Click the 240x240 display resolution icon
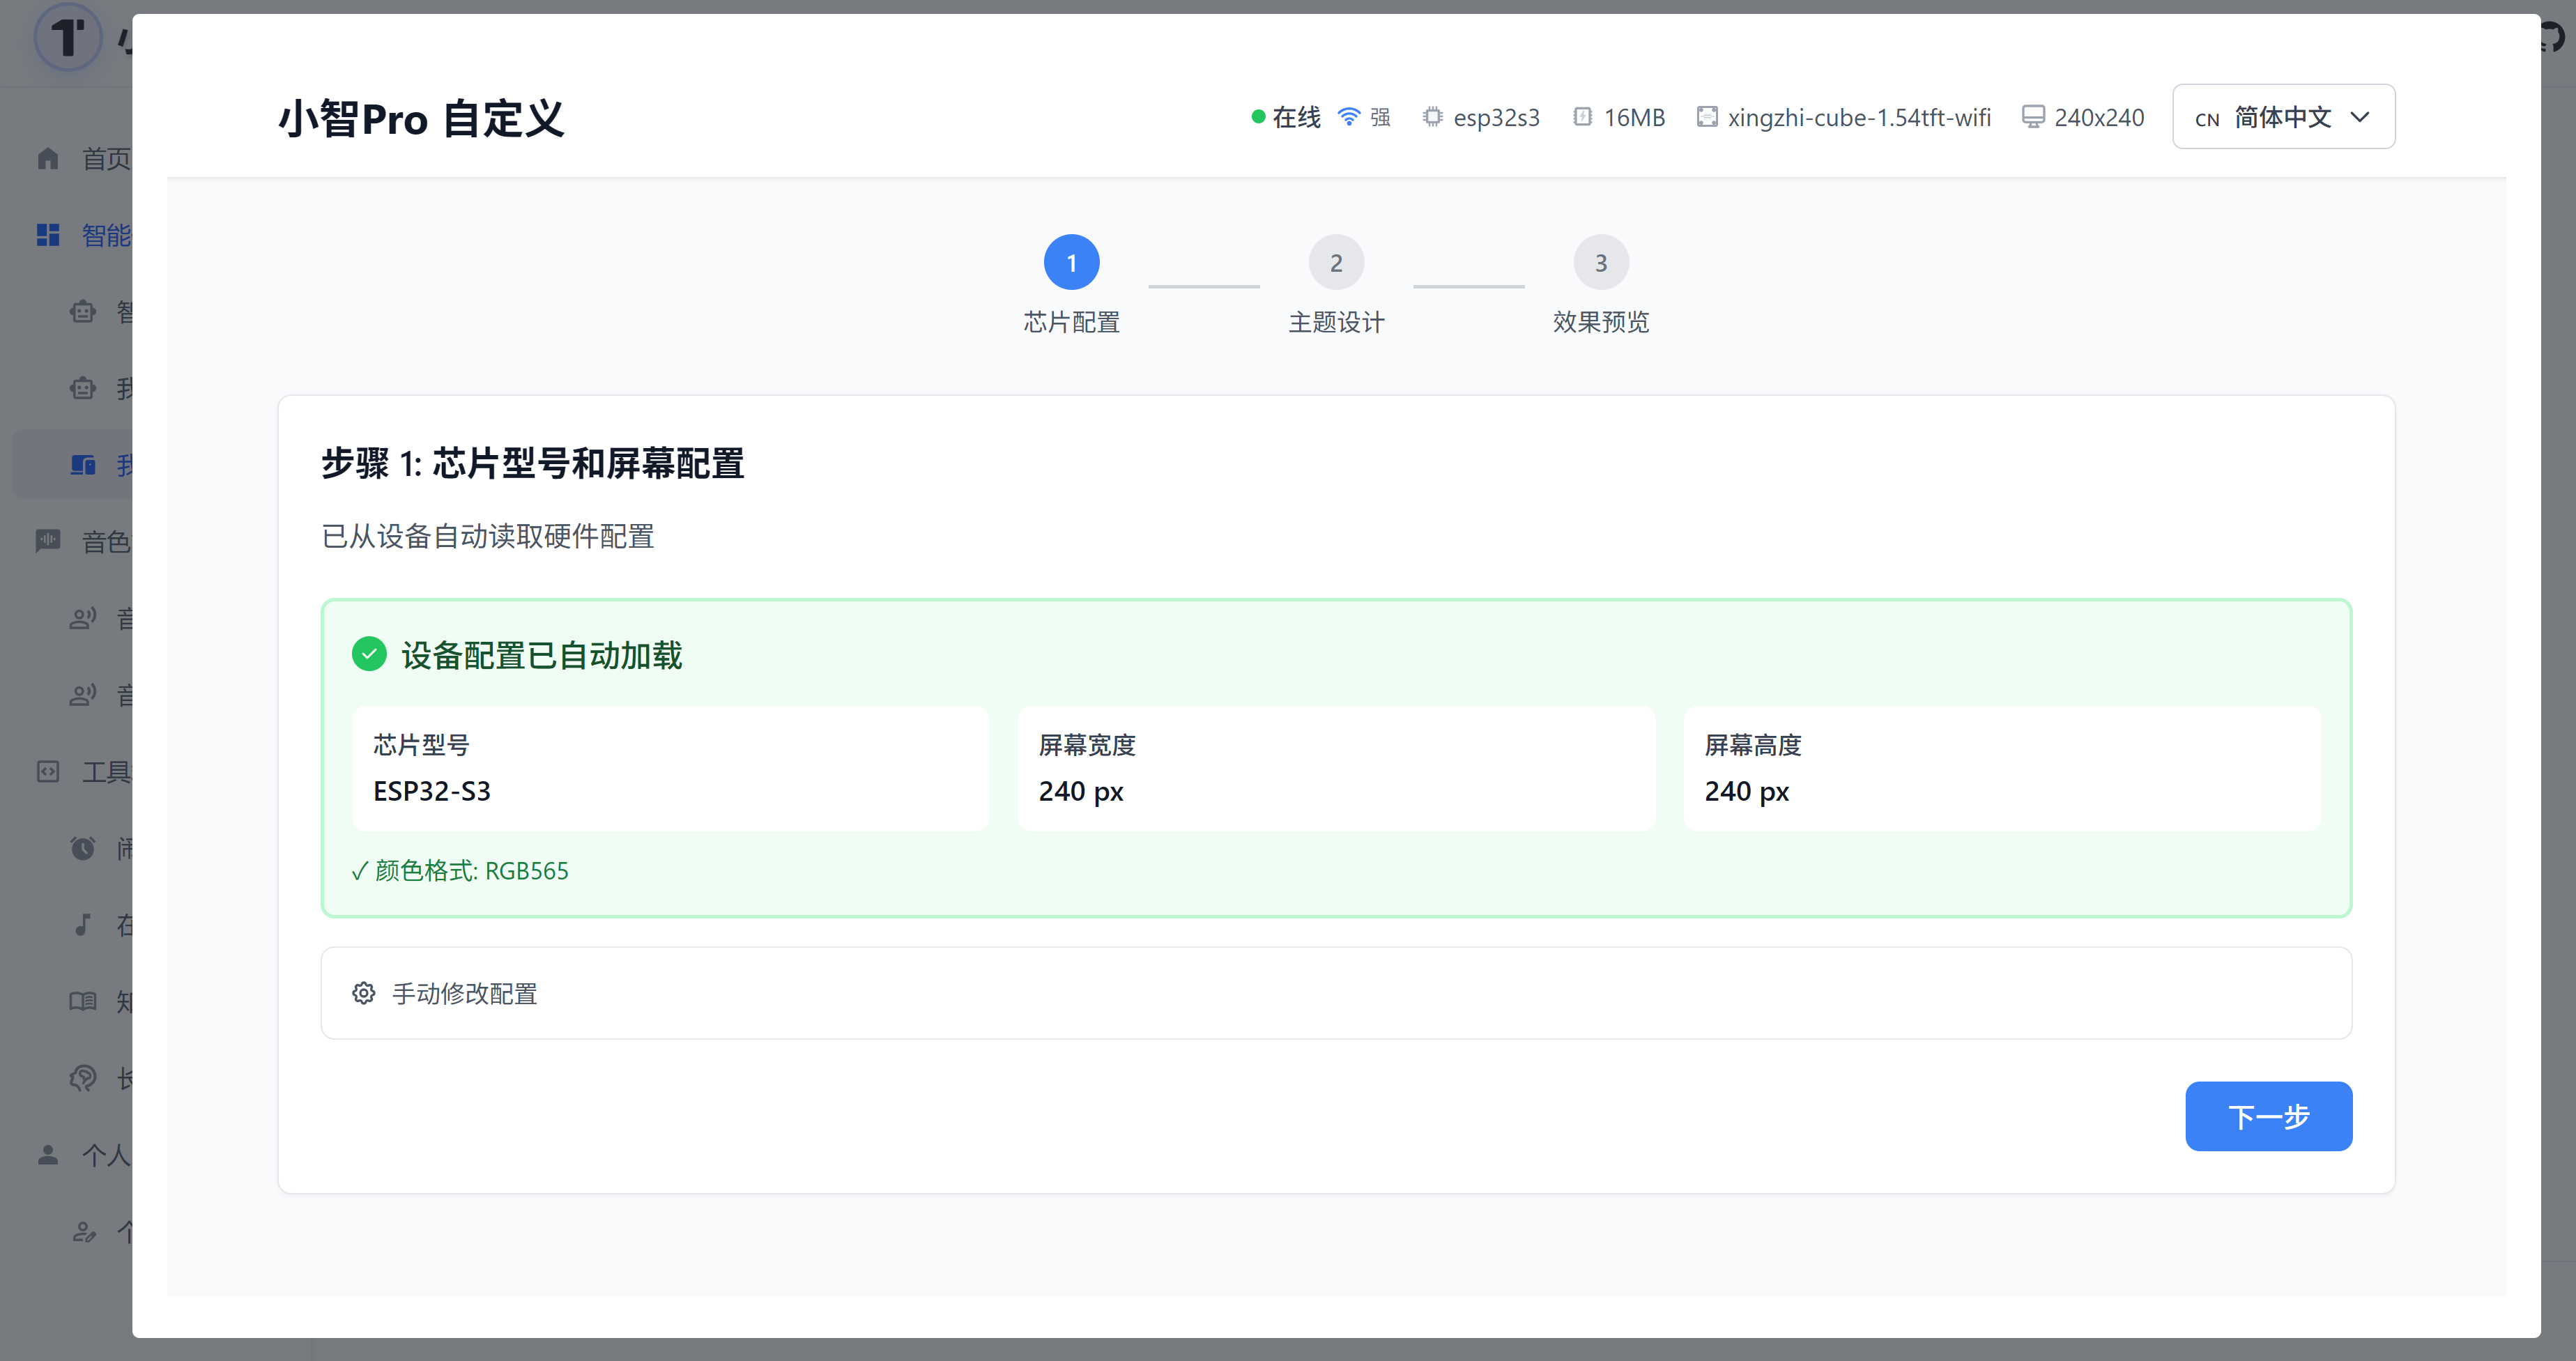The height and width of the screenshot is (1361, 2576). [2032, 117]
